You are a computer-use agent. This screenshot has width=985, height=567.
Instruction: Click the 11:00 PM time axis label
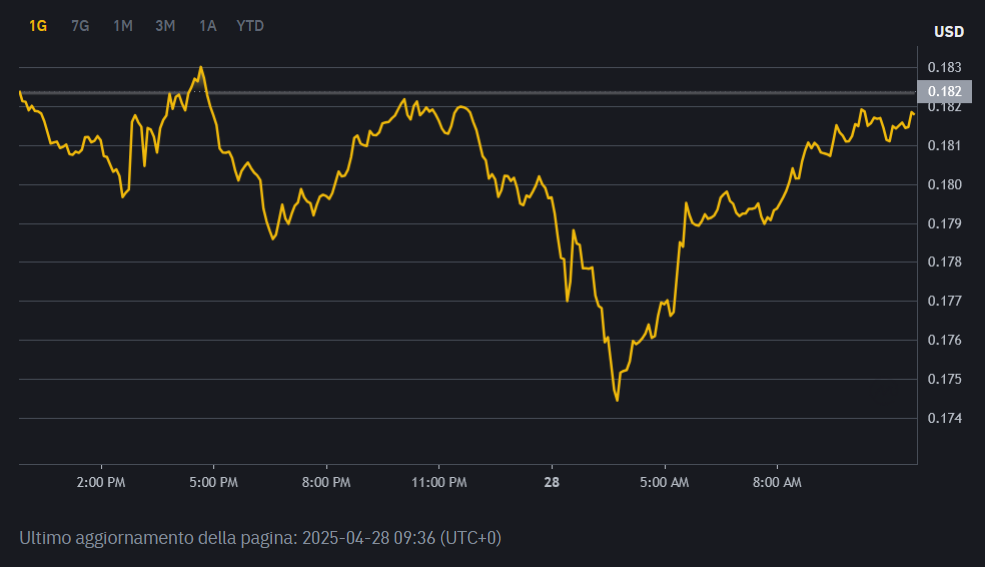tap(439, 482)
